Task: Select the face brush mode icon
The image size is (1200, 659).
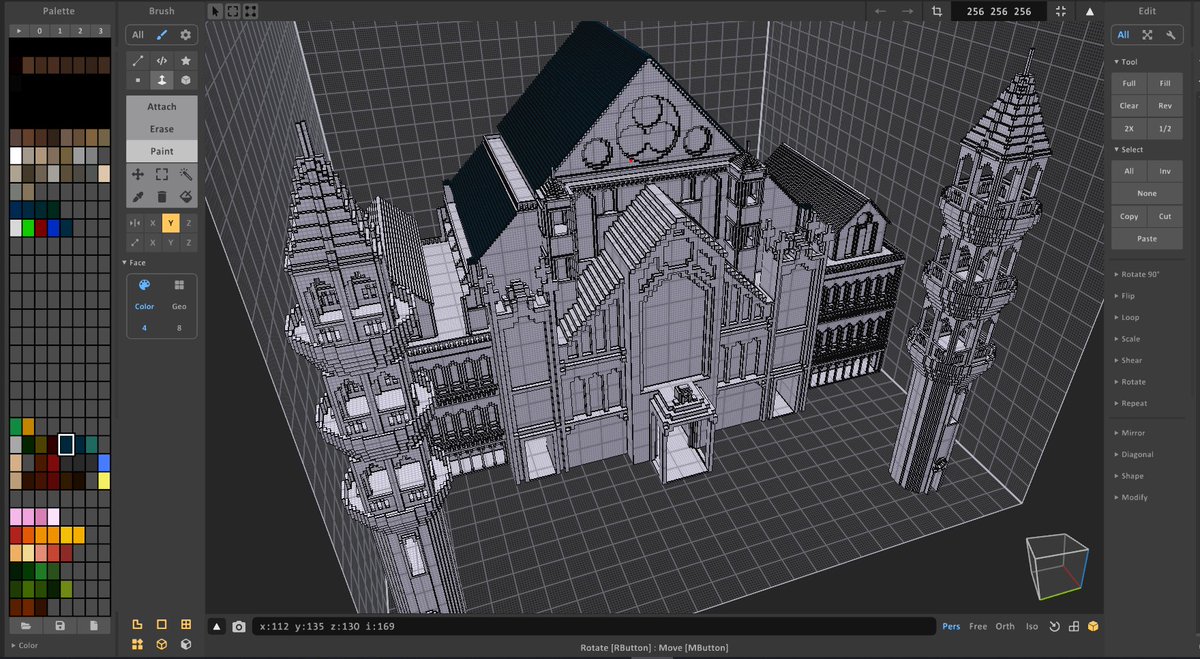Action: (x=162, y=80)
